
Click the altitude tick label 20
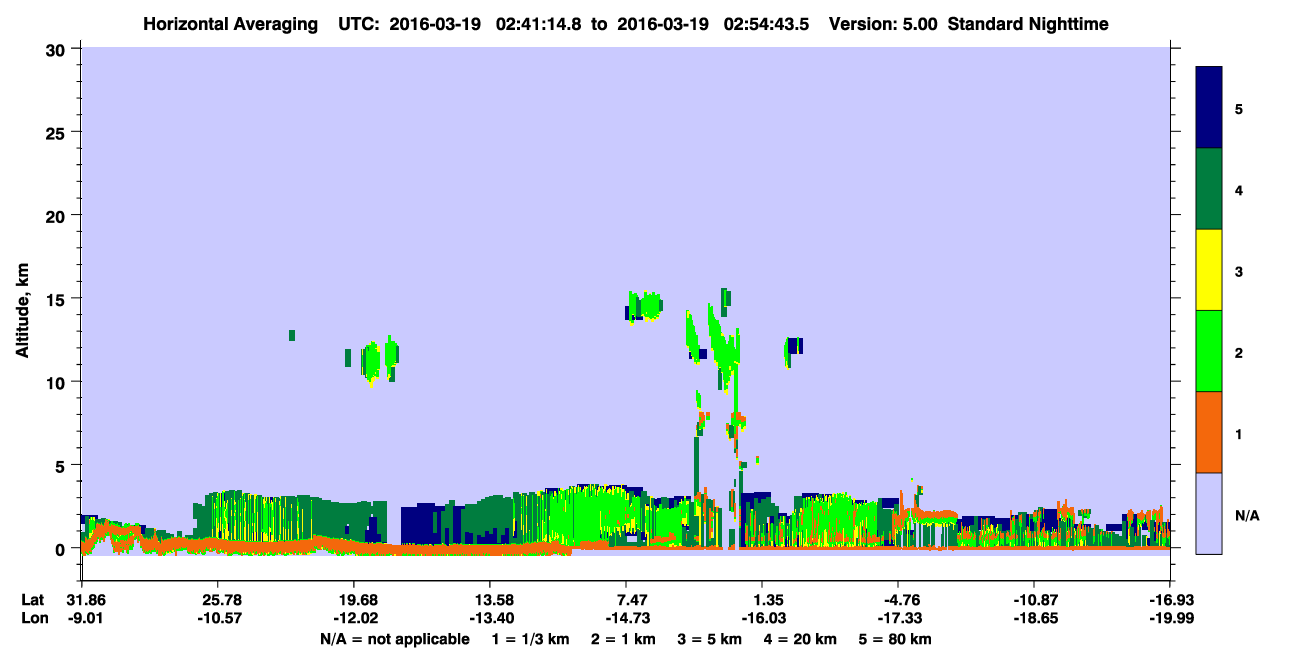(x=58, y=215)
